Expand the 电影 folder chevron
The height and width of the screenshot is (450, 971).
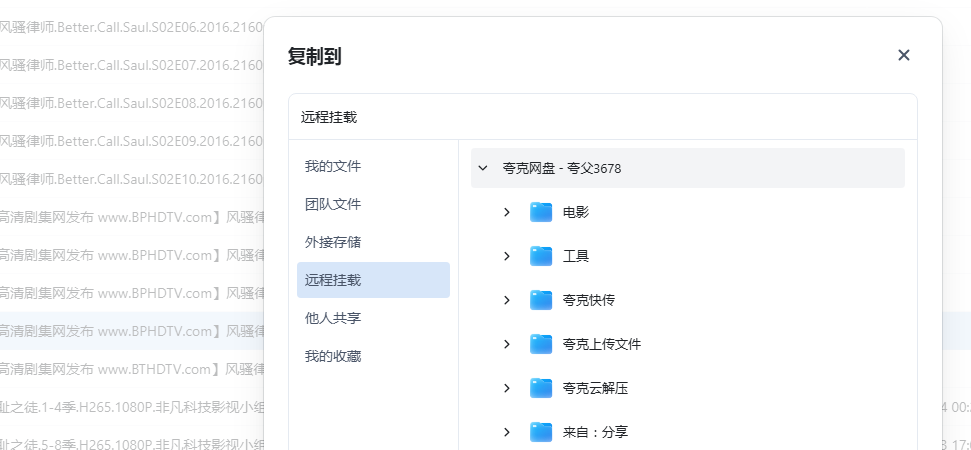[x=507, y=212]
